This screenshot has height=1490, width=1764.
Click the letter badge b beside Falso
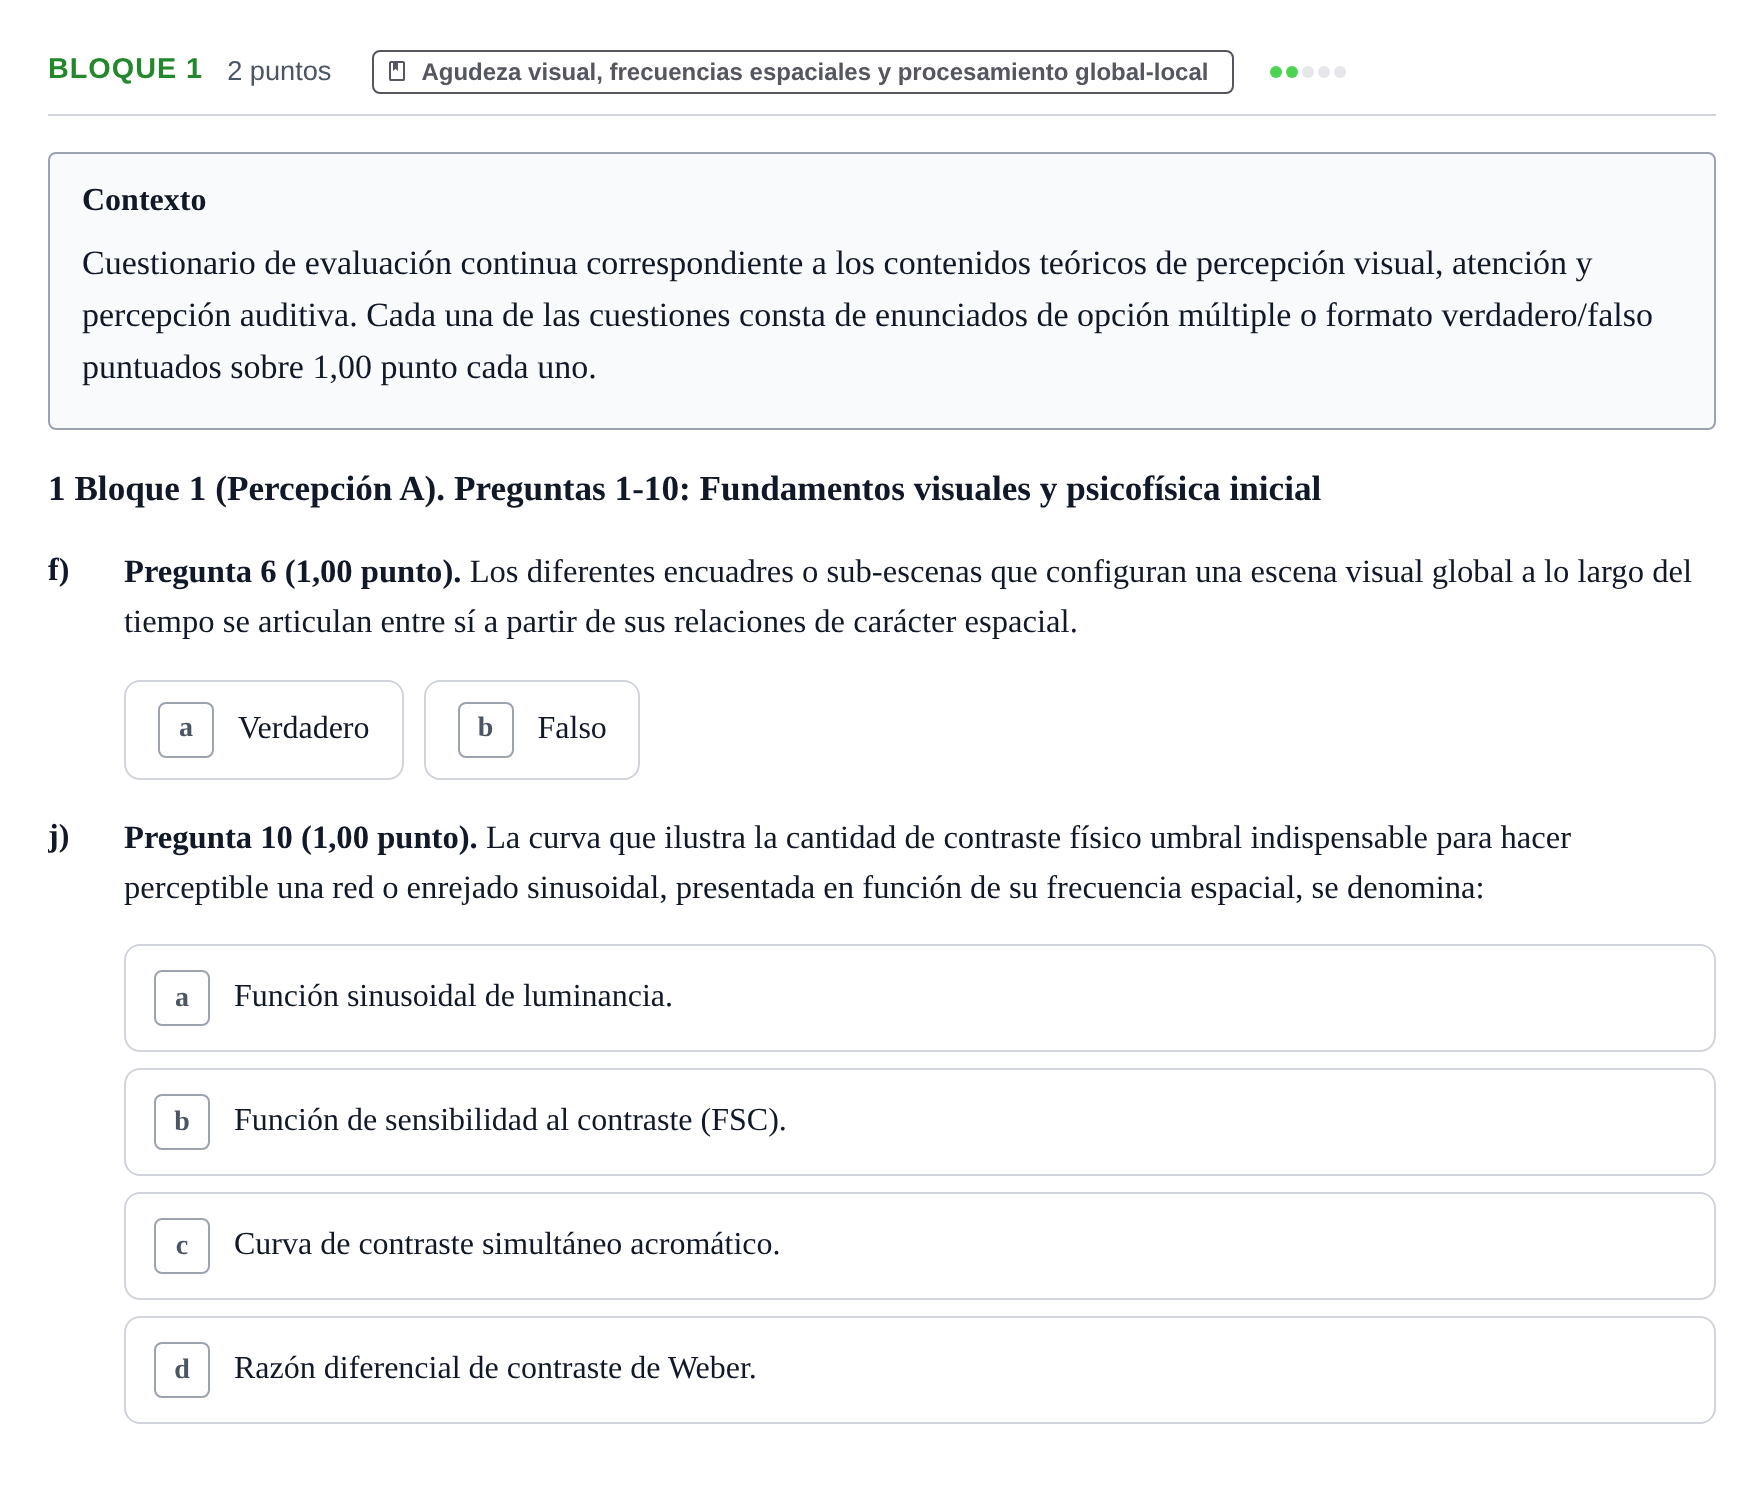(x=486, y=730)
